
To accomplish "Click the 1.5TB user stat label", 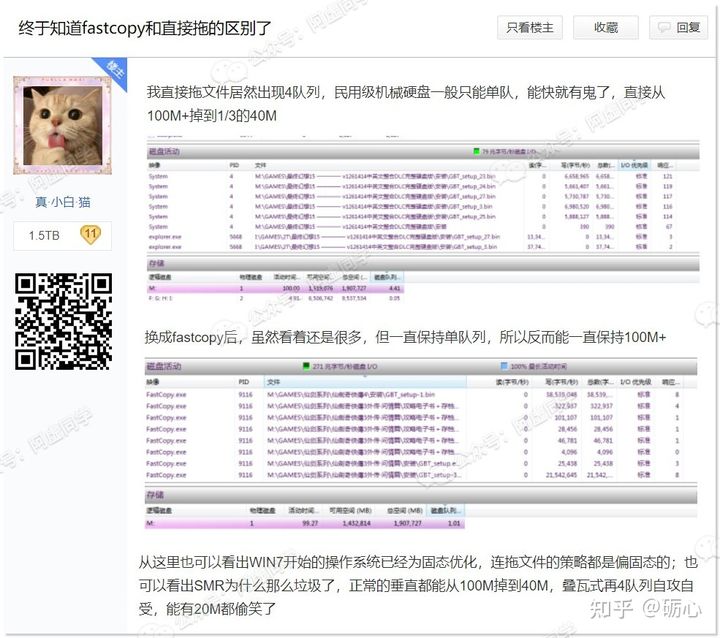I will tap(43, 235).
